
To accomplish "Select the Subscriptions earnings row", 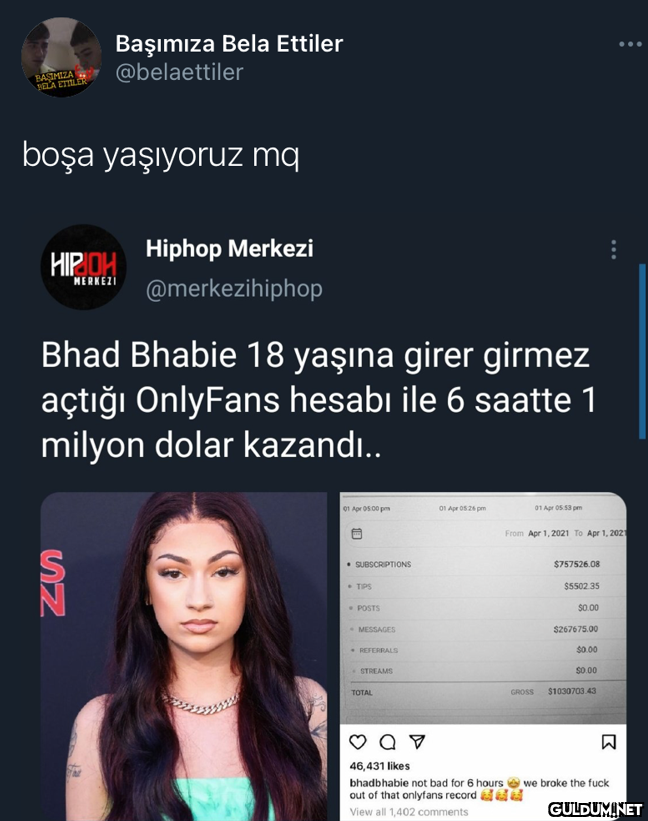I will pos(474,564).
